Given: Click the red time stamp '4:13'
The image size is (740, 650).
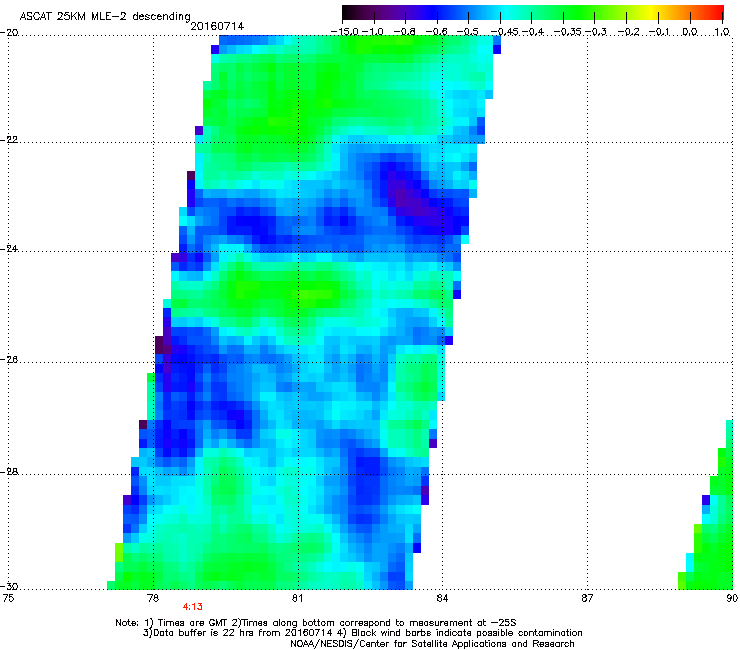Looking at the screenshot, I should click(x=193, y=607).
